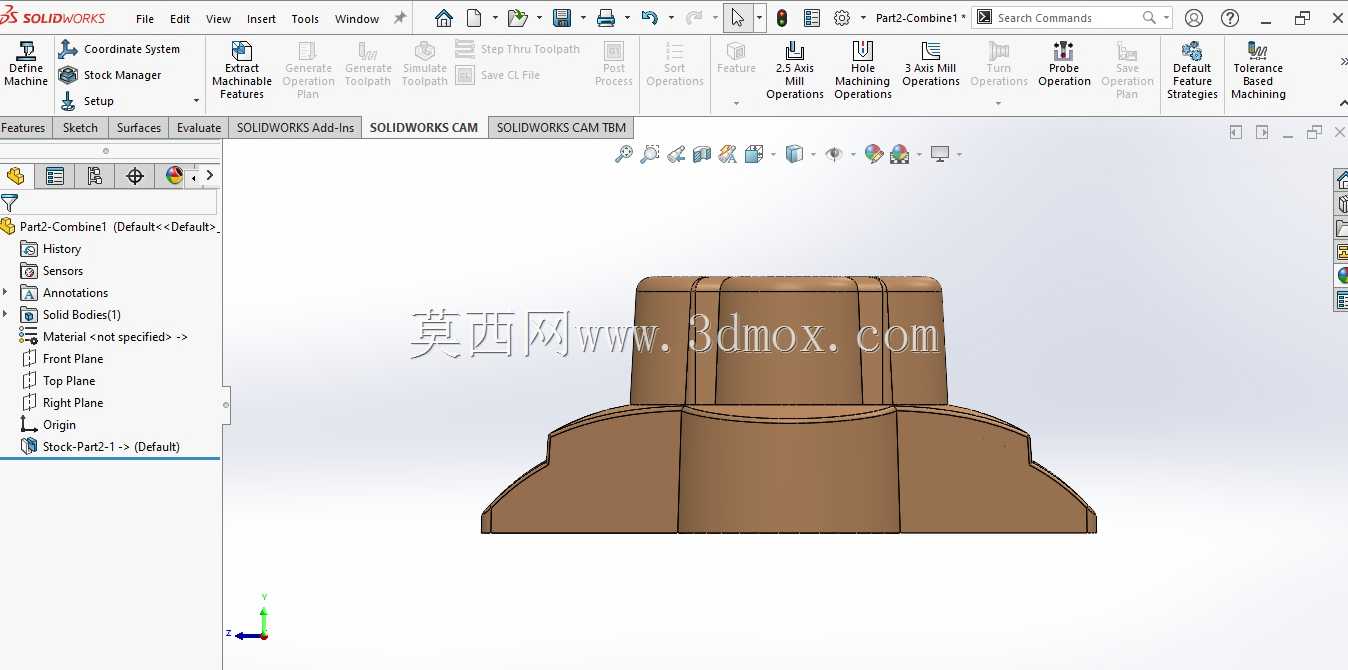The height and width of the screenshot is (670, 1348).
Task: Click Search Commands input field
Action: (1067, 18)
